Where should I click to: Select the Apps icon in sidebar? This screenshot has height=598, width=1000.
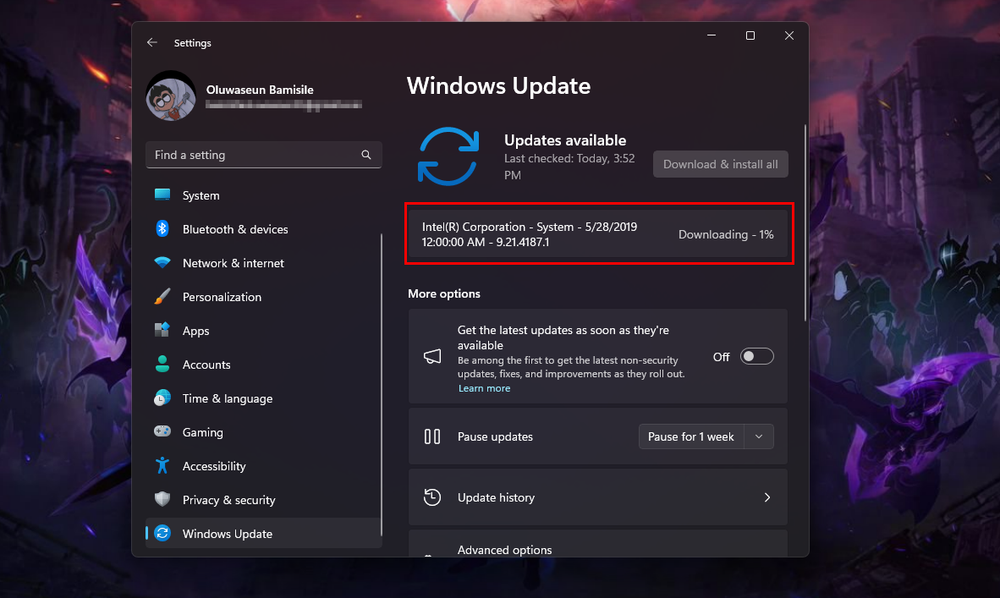tap(162, 331)
